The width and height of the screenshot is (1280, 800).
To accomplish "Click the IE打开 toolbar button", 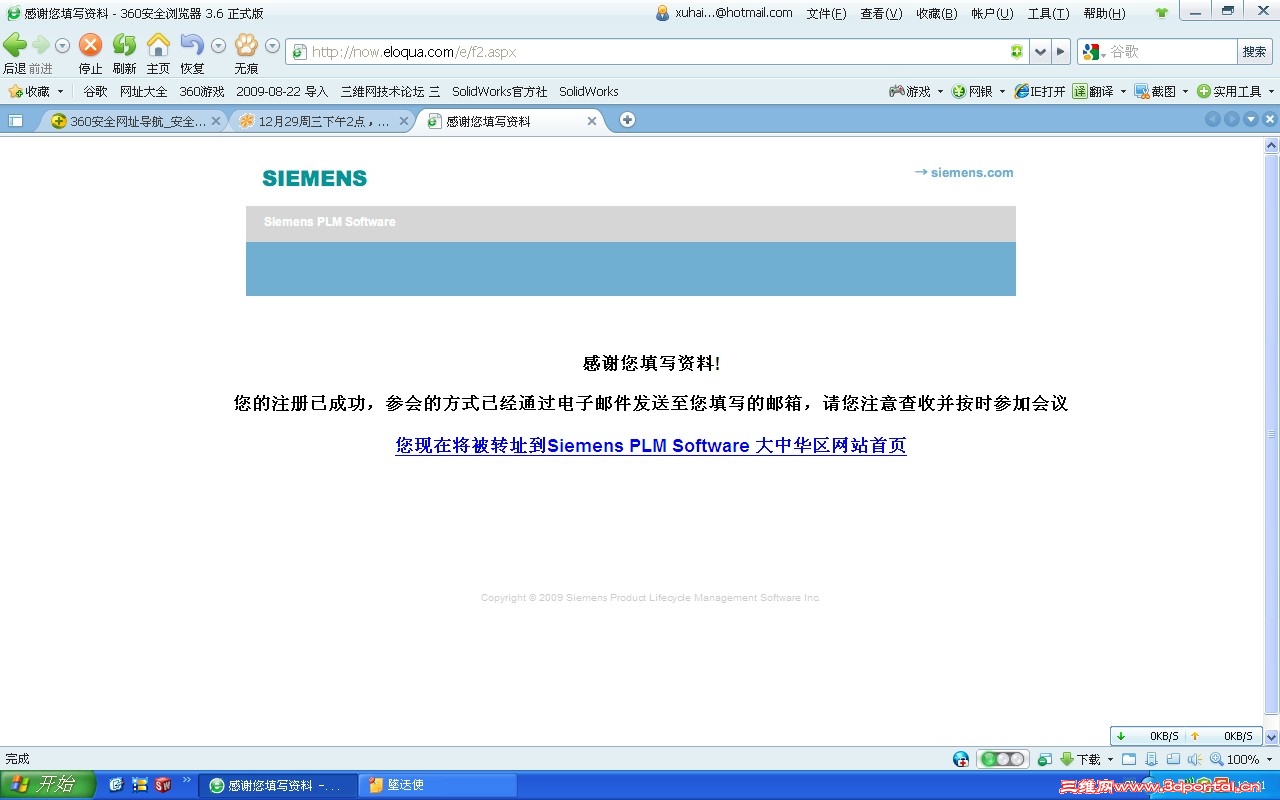I will coord(1040,91).
